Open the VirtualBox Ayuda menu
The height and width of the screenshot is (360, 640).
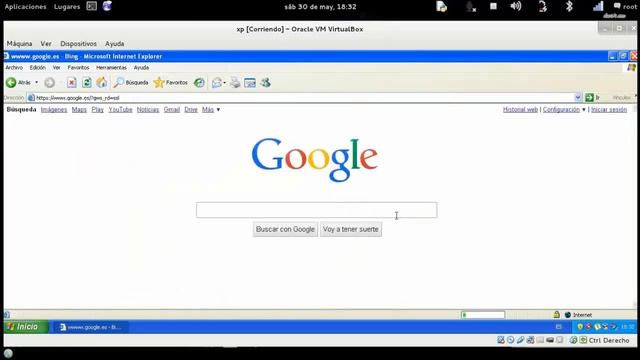point(114,44)
